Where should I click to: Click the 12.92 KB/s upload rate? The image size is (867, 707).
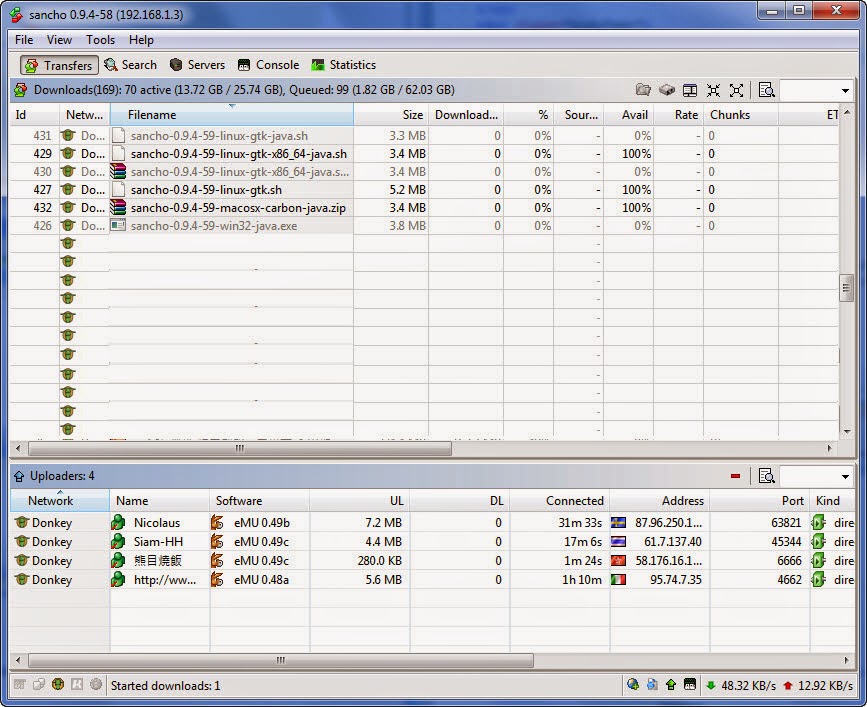825,685
